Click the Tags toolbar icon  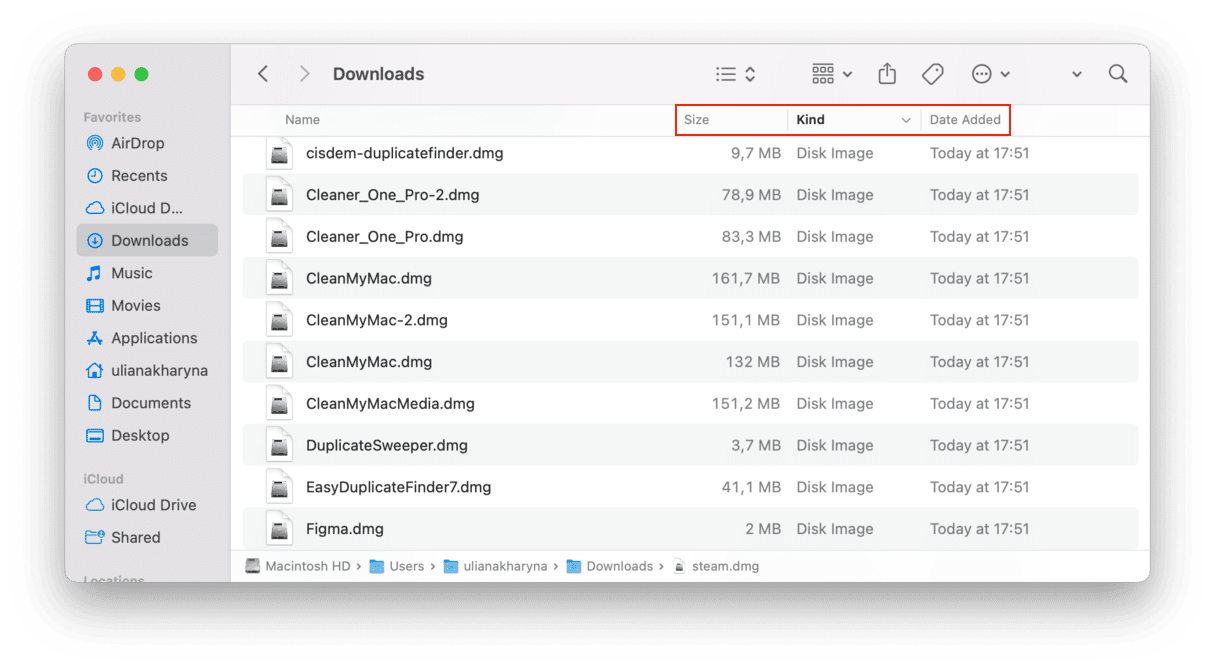coord(932,74)
